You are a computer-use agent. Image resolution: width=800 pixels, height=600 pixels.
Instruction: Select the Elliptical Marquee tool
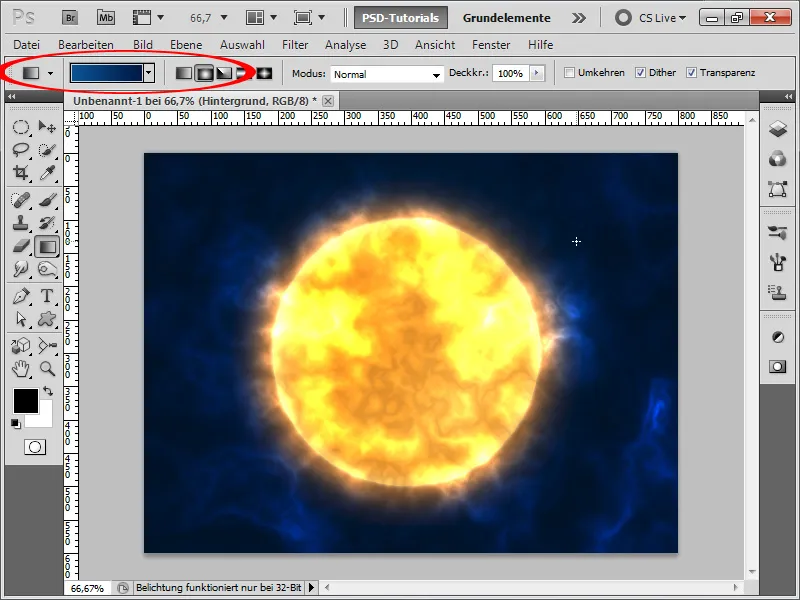tap(20, 127)
